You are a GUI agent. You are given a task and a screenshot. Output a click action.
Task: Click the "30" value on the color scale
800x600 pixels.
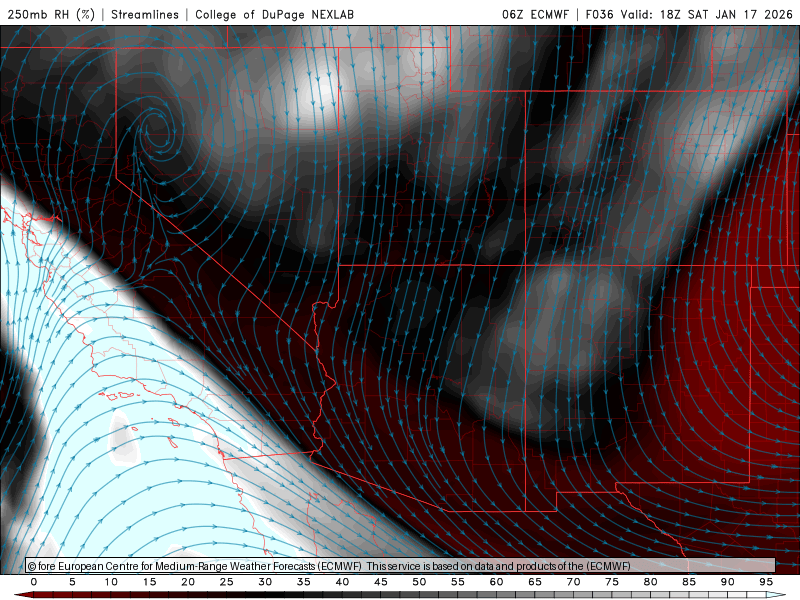(x=265, y=582)
